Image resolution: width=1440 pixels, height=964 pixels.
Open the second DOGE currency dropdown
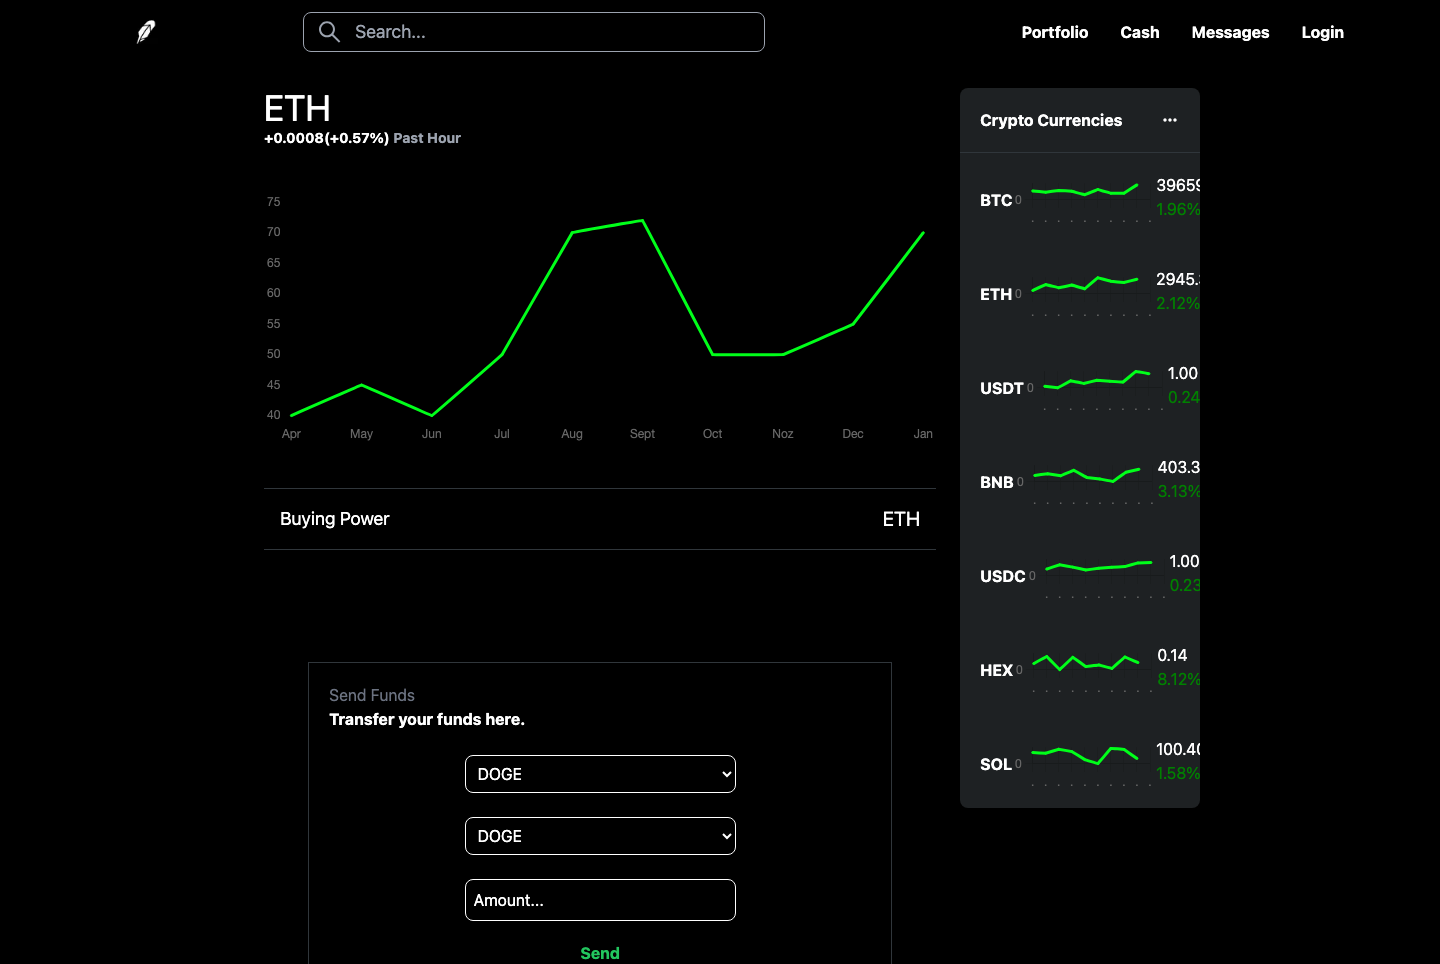tap(599, 835)
